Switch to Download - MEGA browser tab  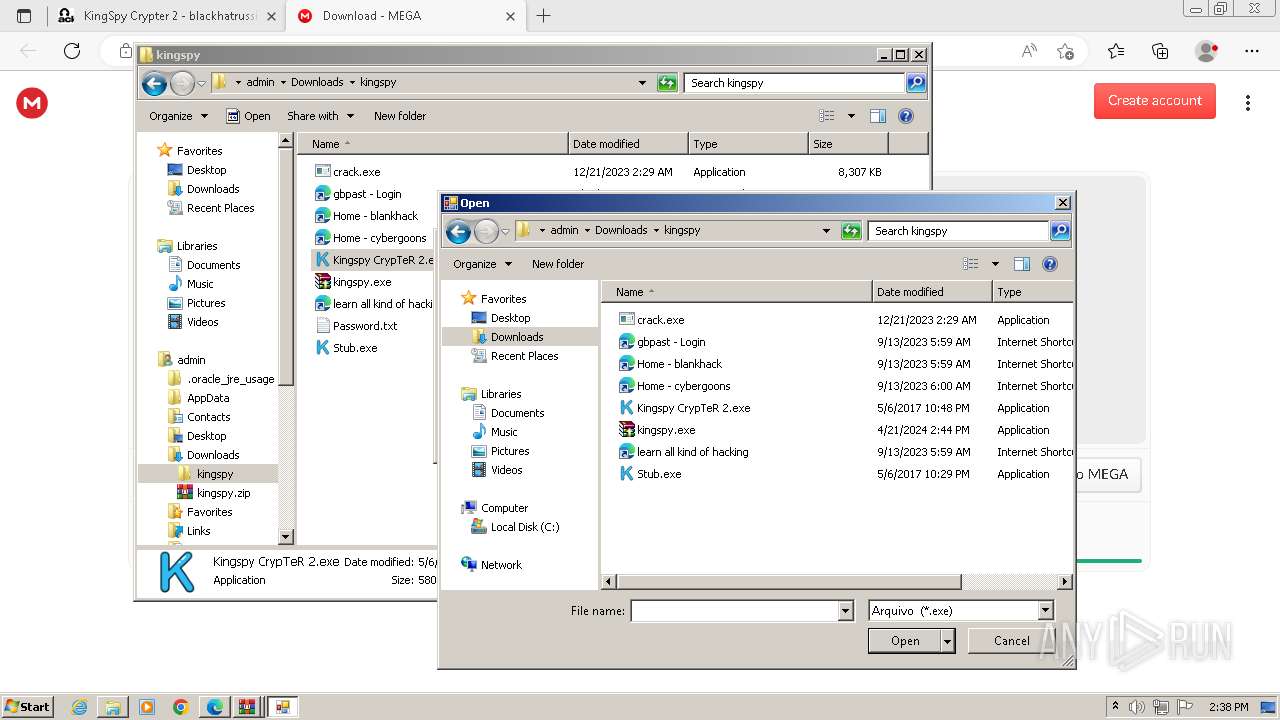(x=404, y=16)
